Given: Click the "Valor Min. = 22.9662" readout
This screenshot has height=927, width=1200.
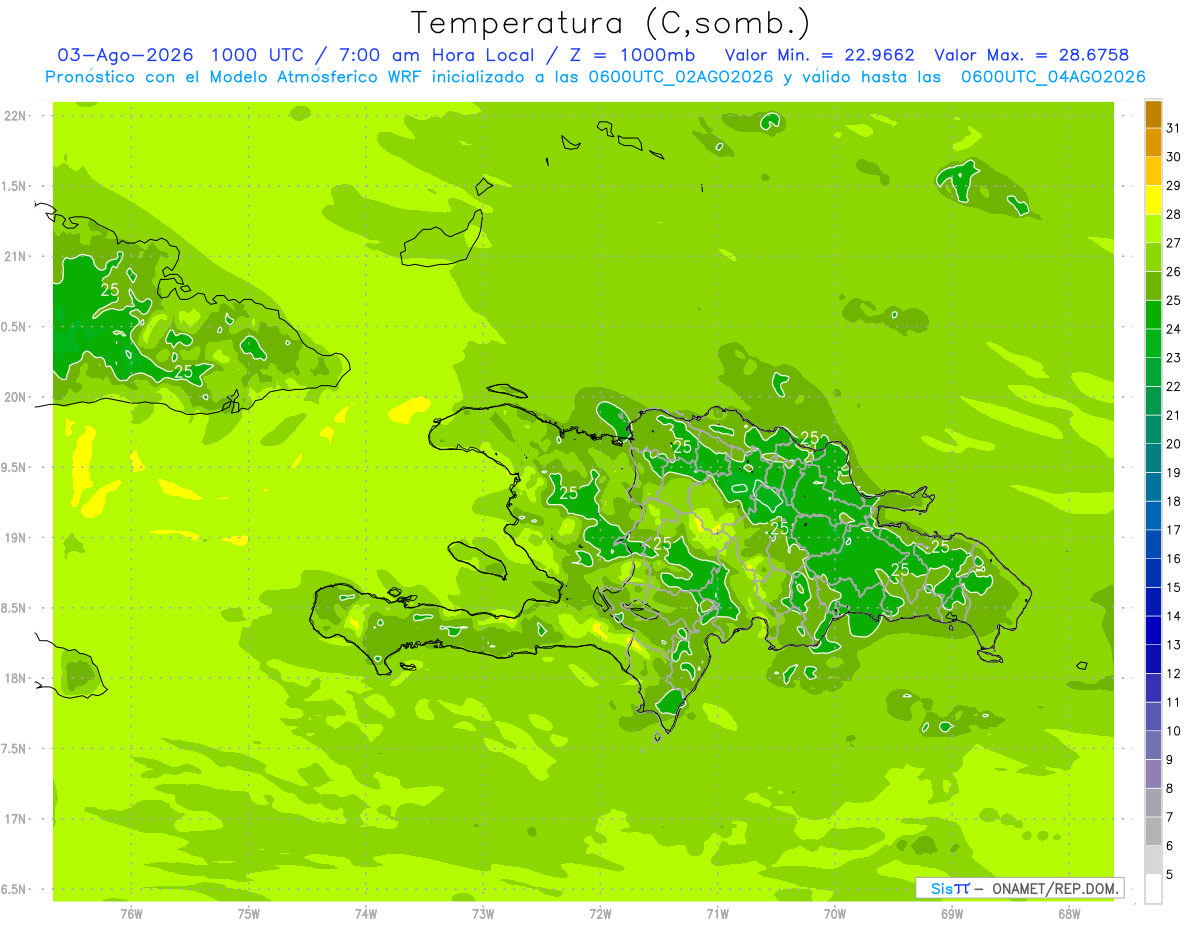Looking at the screenshot, I should pyautogui.click(x=819, y=55).
